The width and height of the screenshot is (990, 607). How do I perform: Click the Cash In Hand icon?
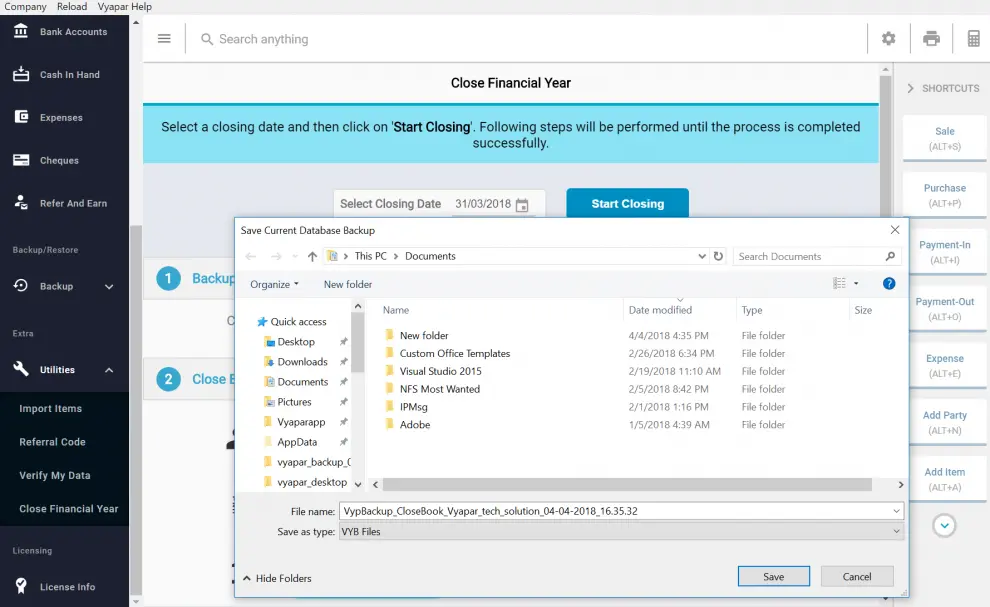pos(21,74)
